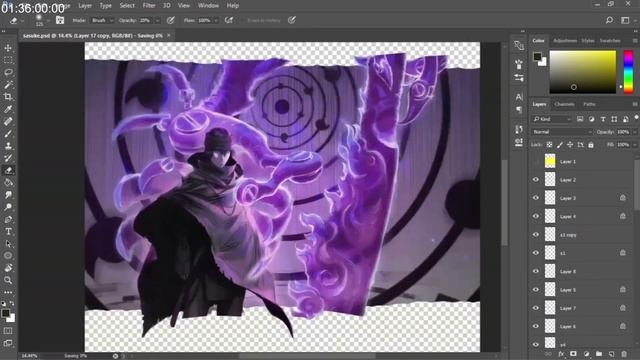The width and height of the screenshot is (640, 360).
Task: Select the Eraser tool in left toolbar
Action: pos(8,170)
